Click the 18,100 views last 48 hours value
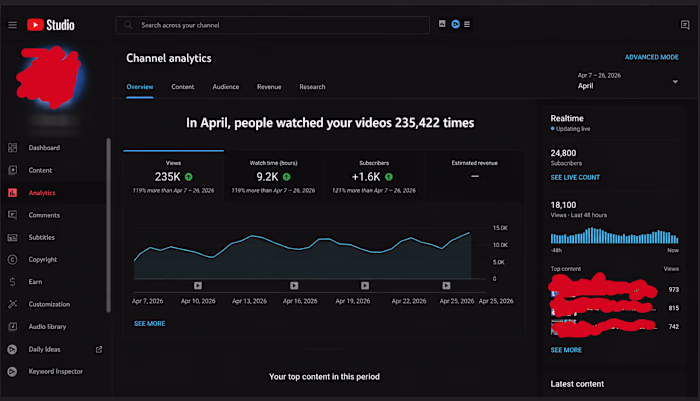700x401 pixels. (563, 205)
